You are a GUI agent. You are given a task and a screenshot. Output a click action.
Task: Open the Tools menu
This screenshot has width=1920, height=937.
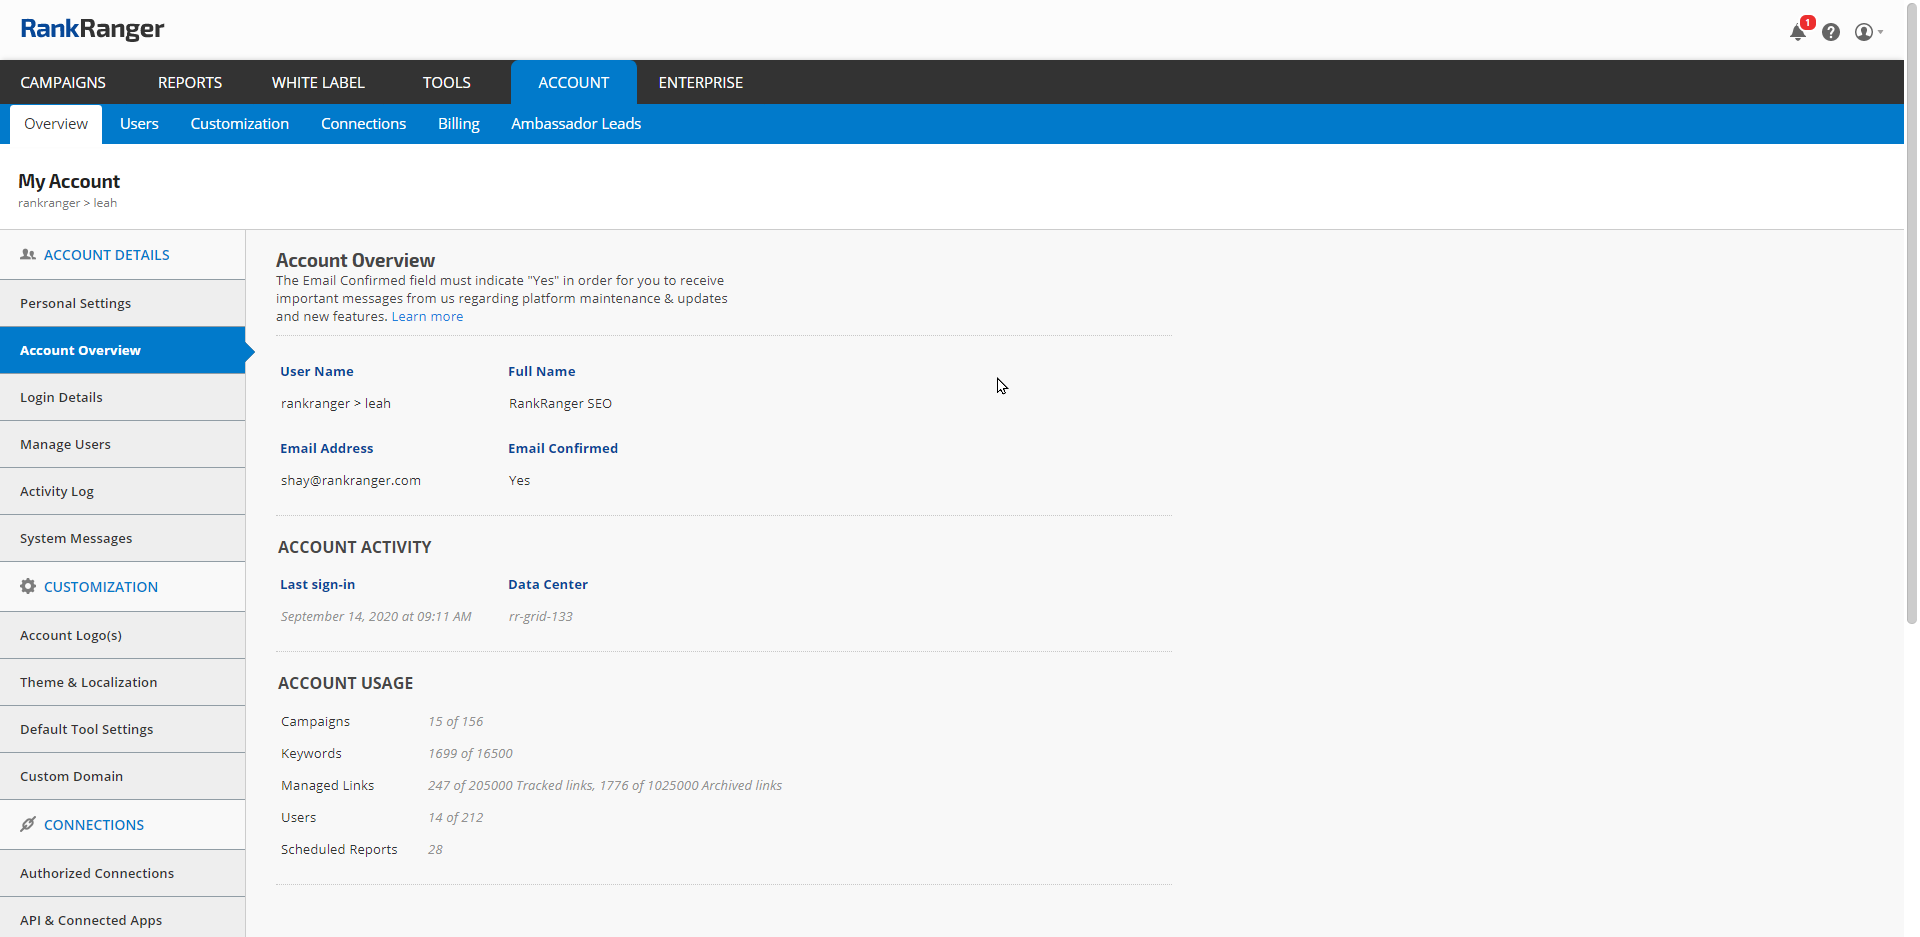tap(446, 83)
